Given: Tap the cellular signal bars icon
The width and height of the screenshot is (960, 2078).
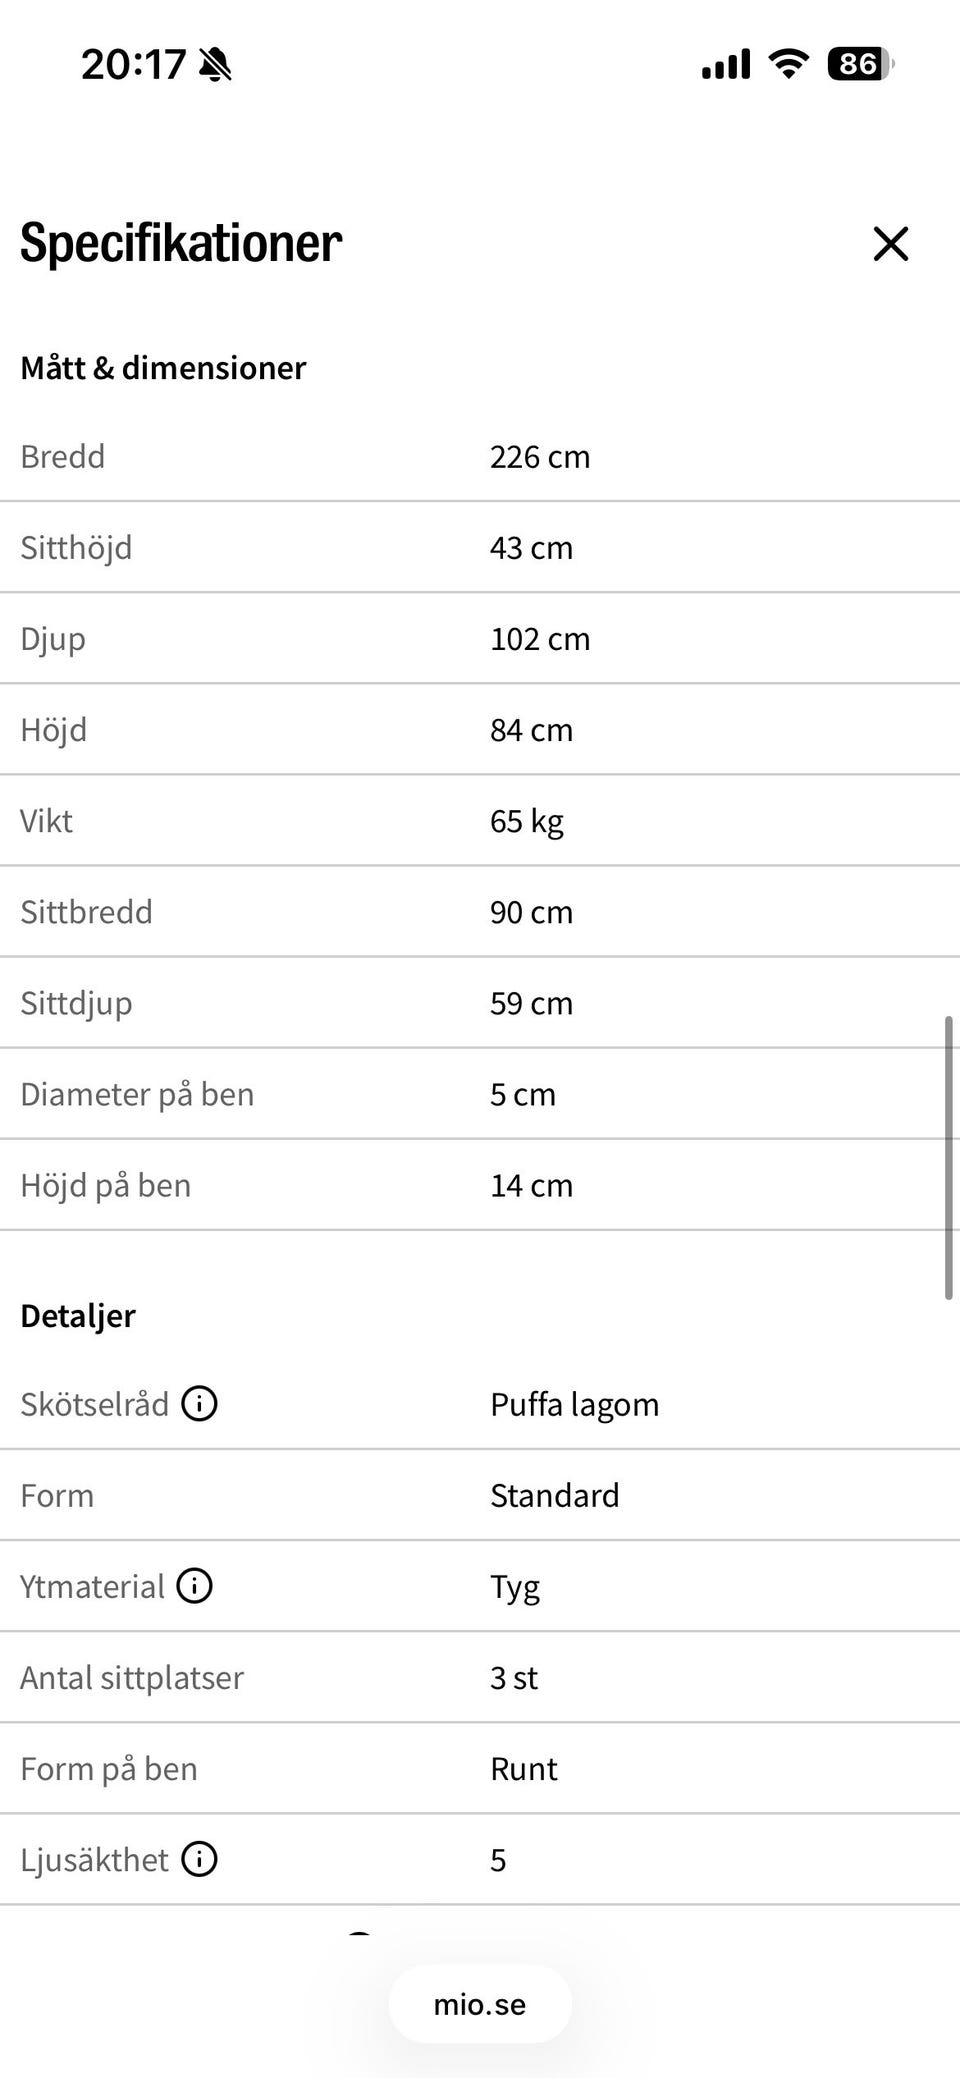Looking at the screenshot, I should [x=726, y=65].
